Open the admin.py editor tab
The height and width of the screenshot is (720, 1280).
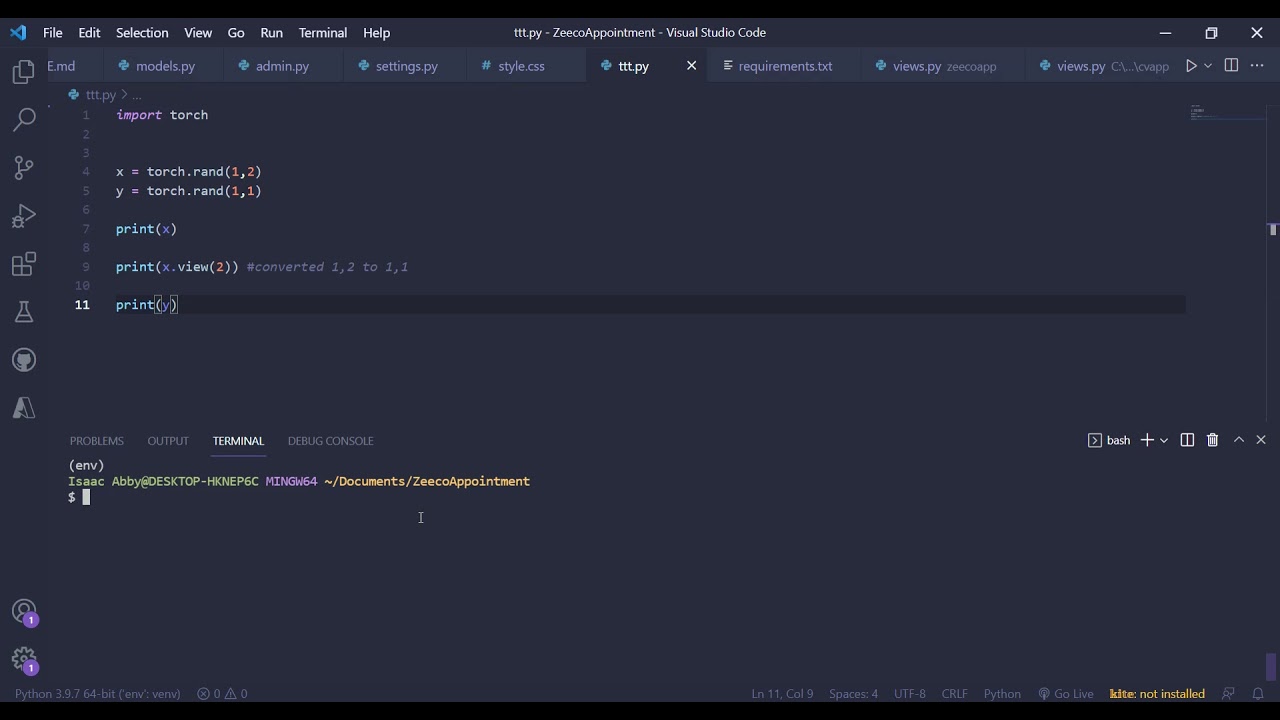[282, 66]
